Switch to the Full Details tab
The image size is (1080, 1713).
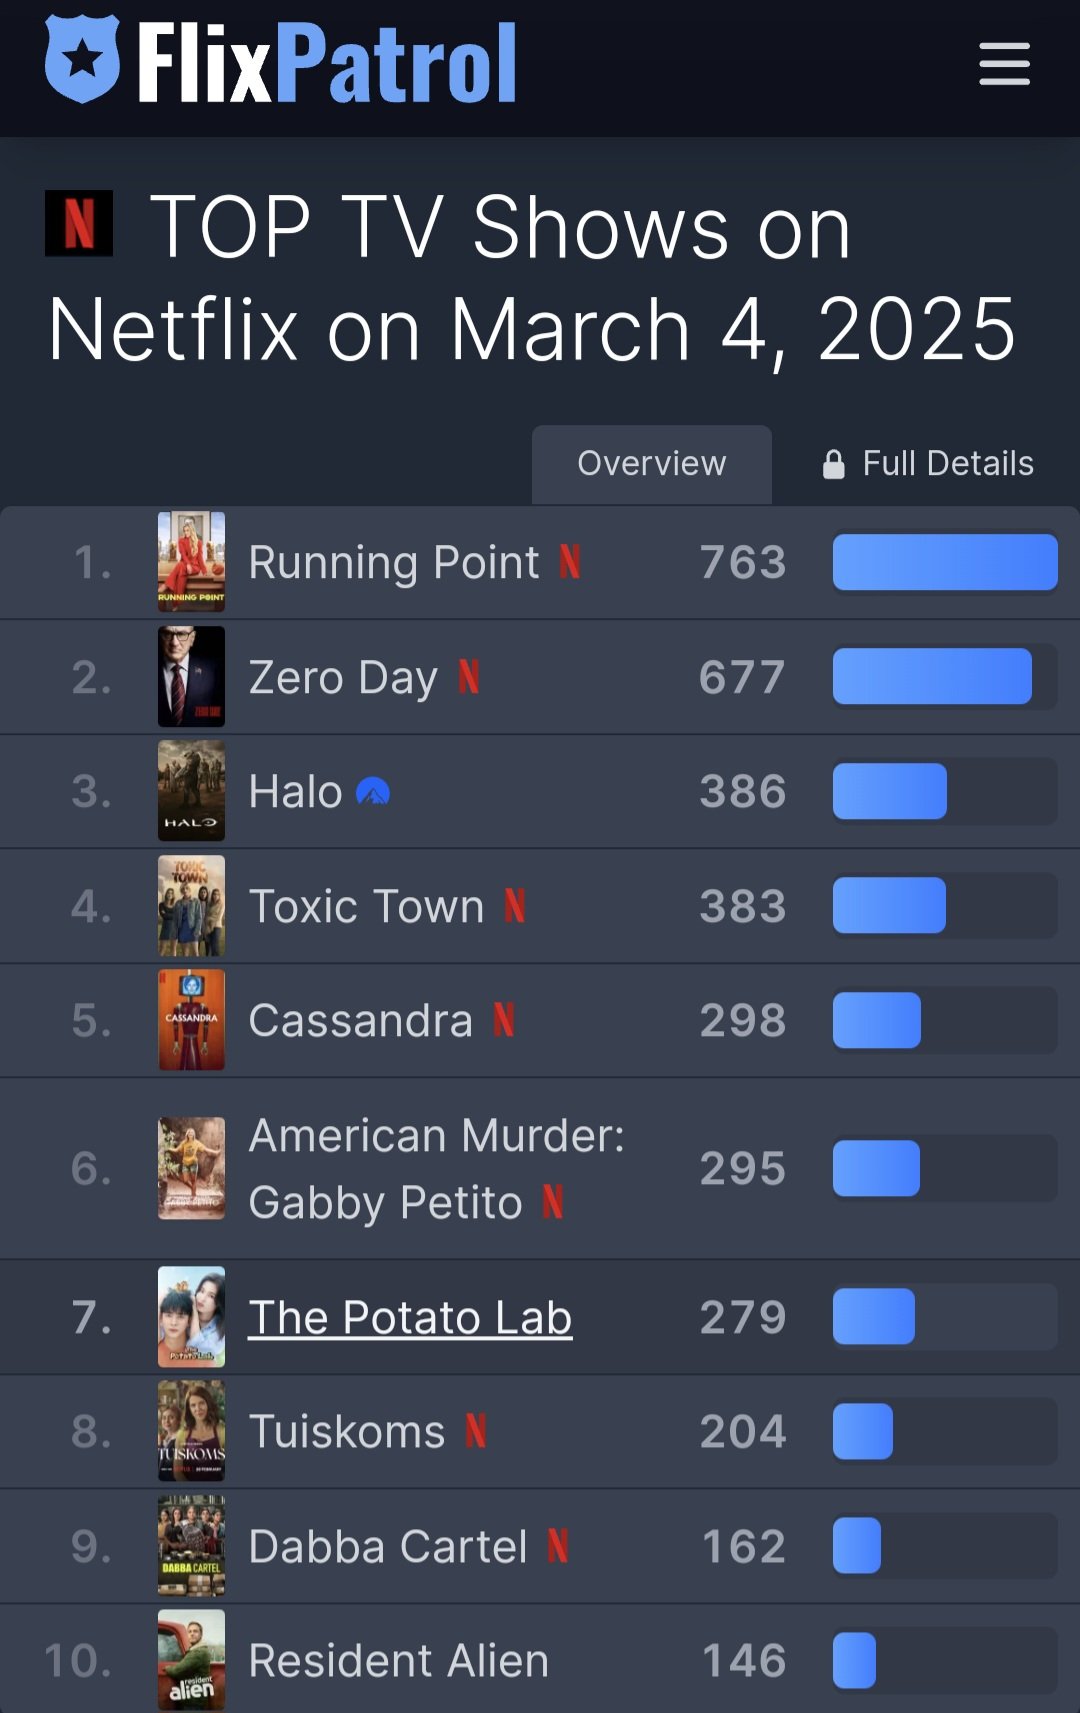947,464
